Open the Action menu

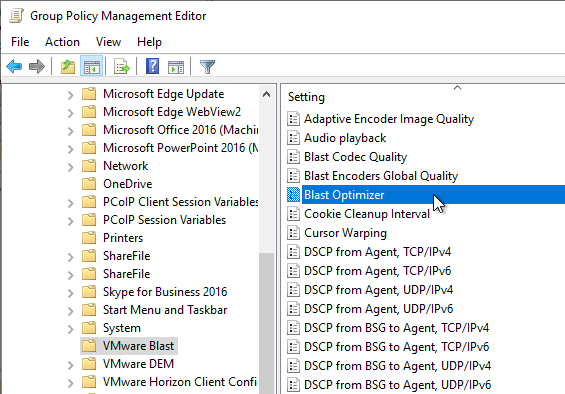[x=62, y=42]
